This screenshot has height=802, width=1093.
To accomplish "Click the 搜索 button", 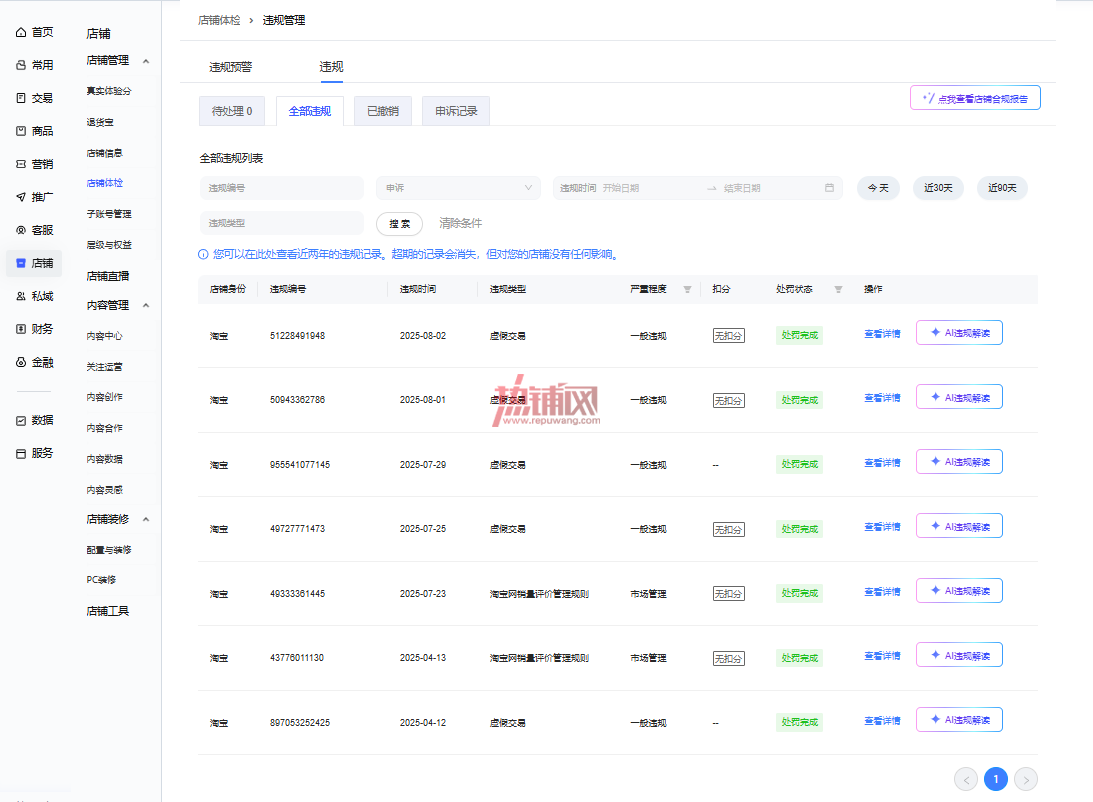I will (399, 224).
